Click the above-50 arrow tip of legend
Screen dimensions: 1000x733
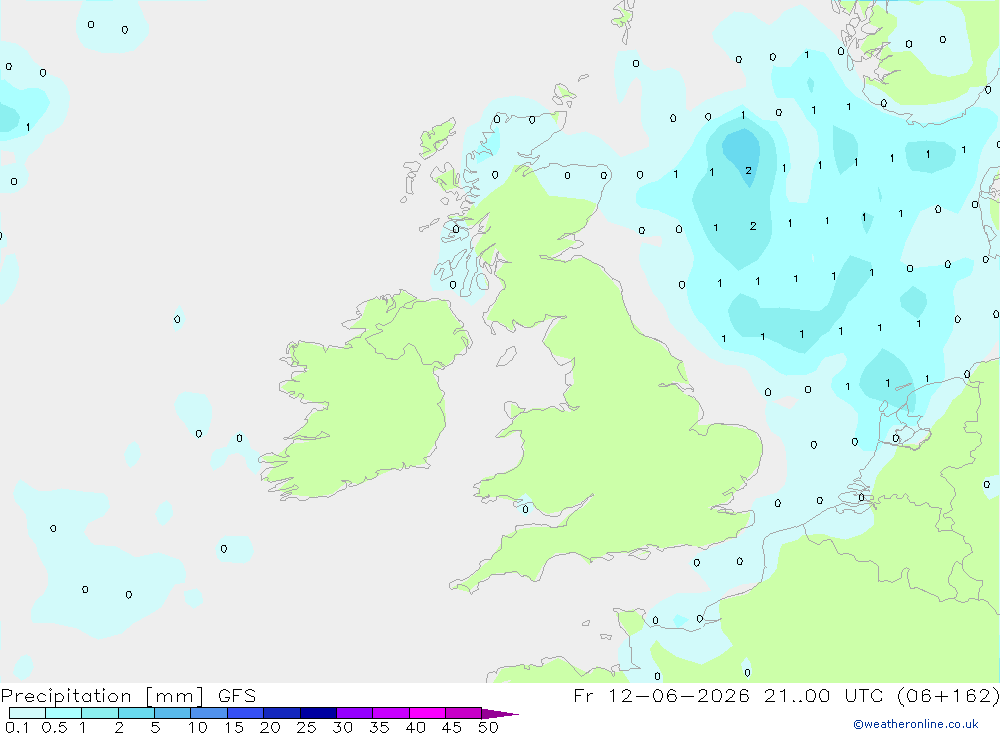click(499, 713)
